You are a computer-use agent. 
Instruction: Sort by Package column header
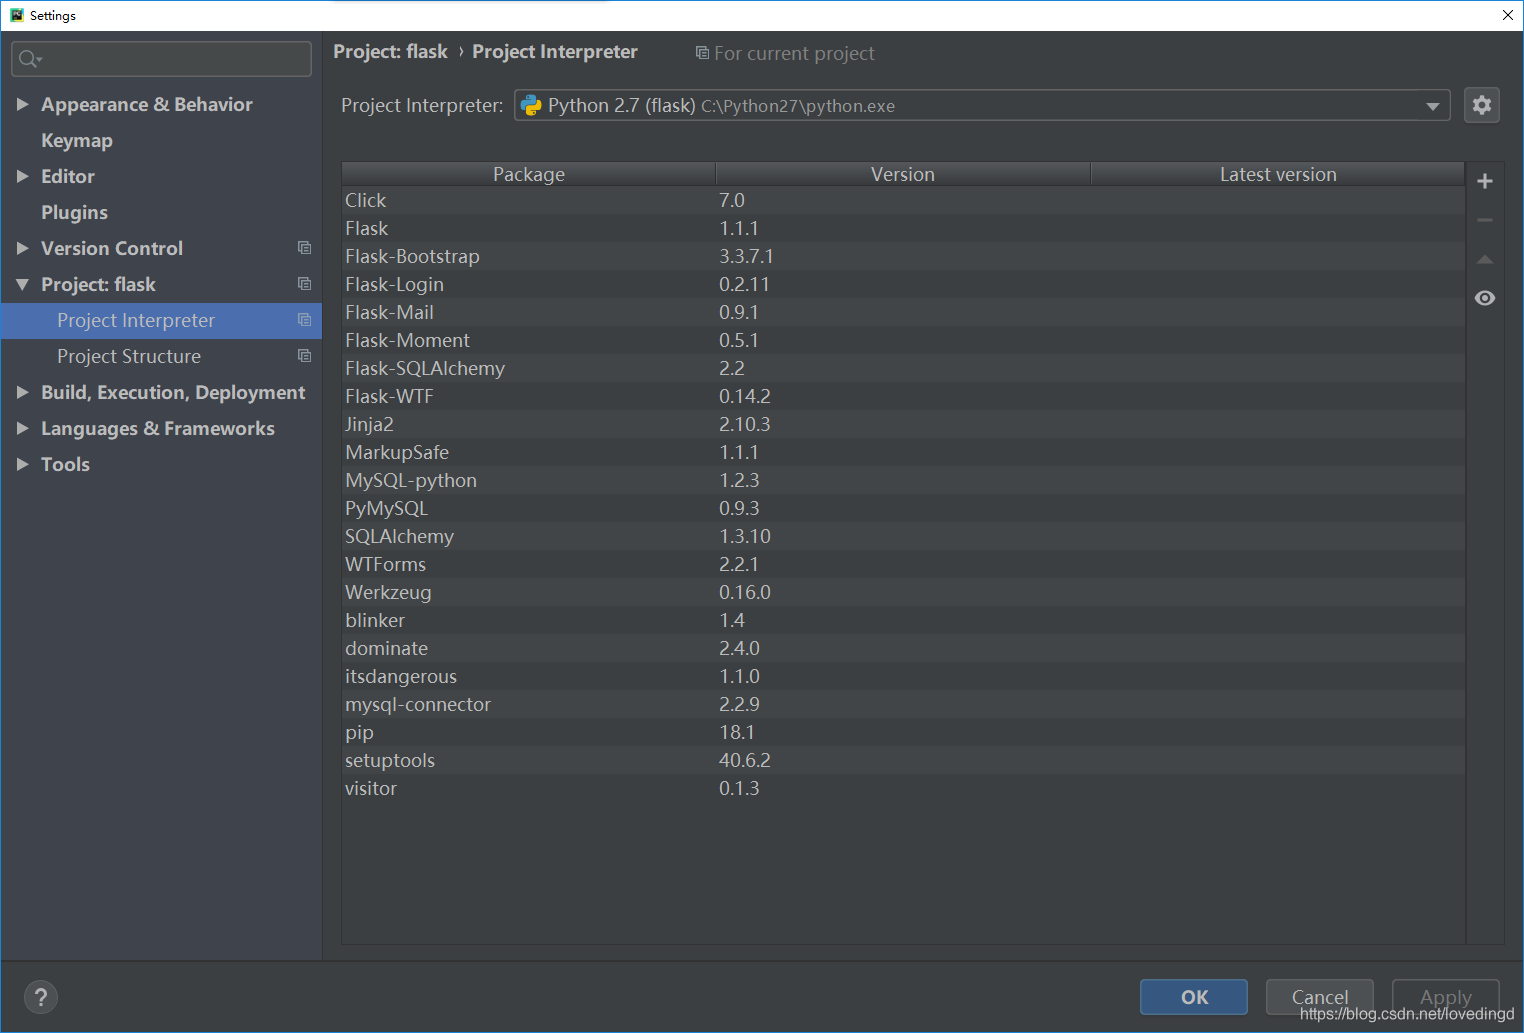point(529,174)
